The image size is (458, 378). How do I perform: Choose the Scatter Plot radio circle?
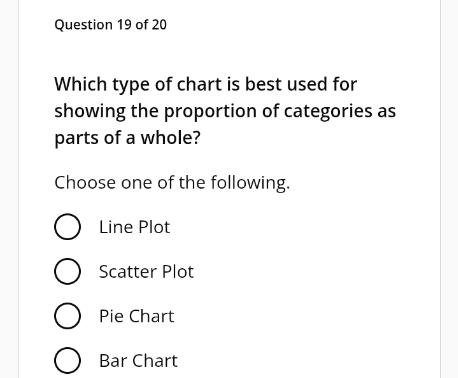pos(67,271)
